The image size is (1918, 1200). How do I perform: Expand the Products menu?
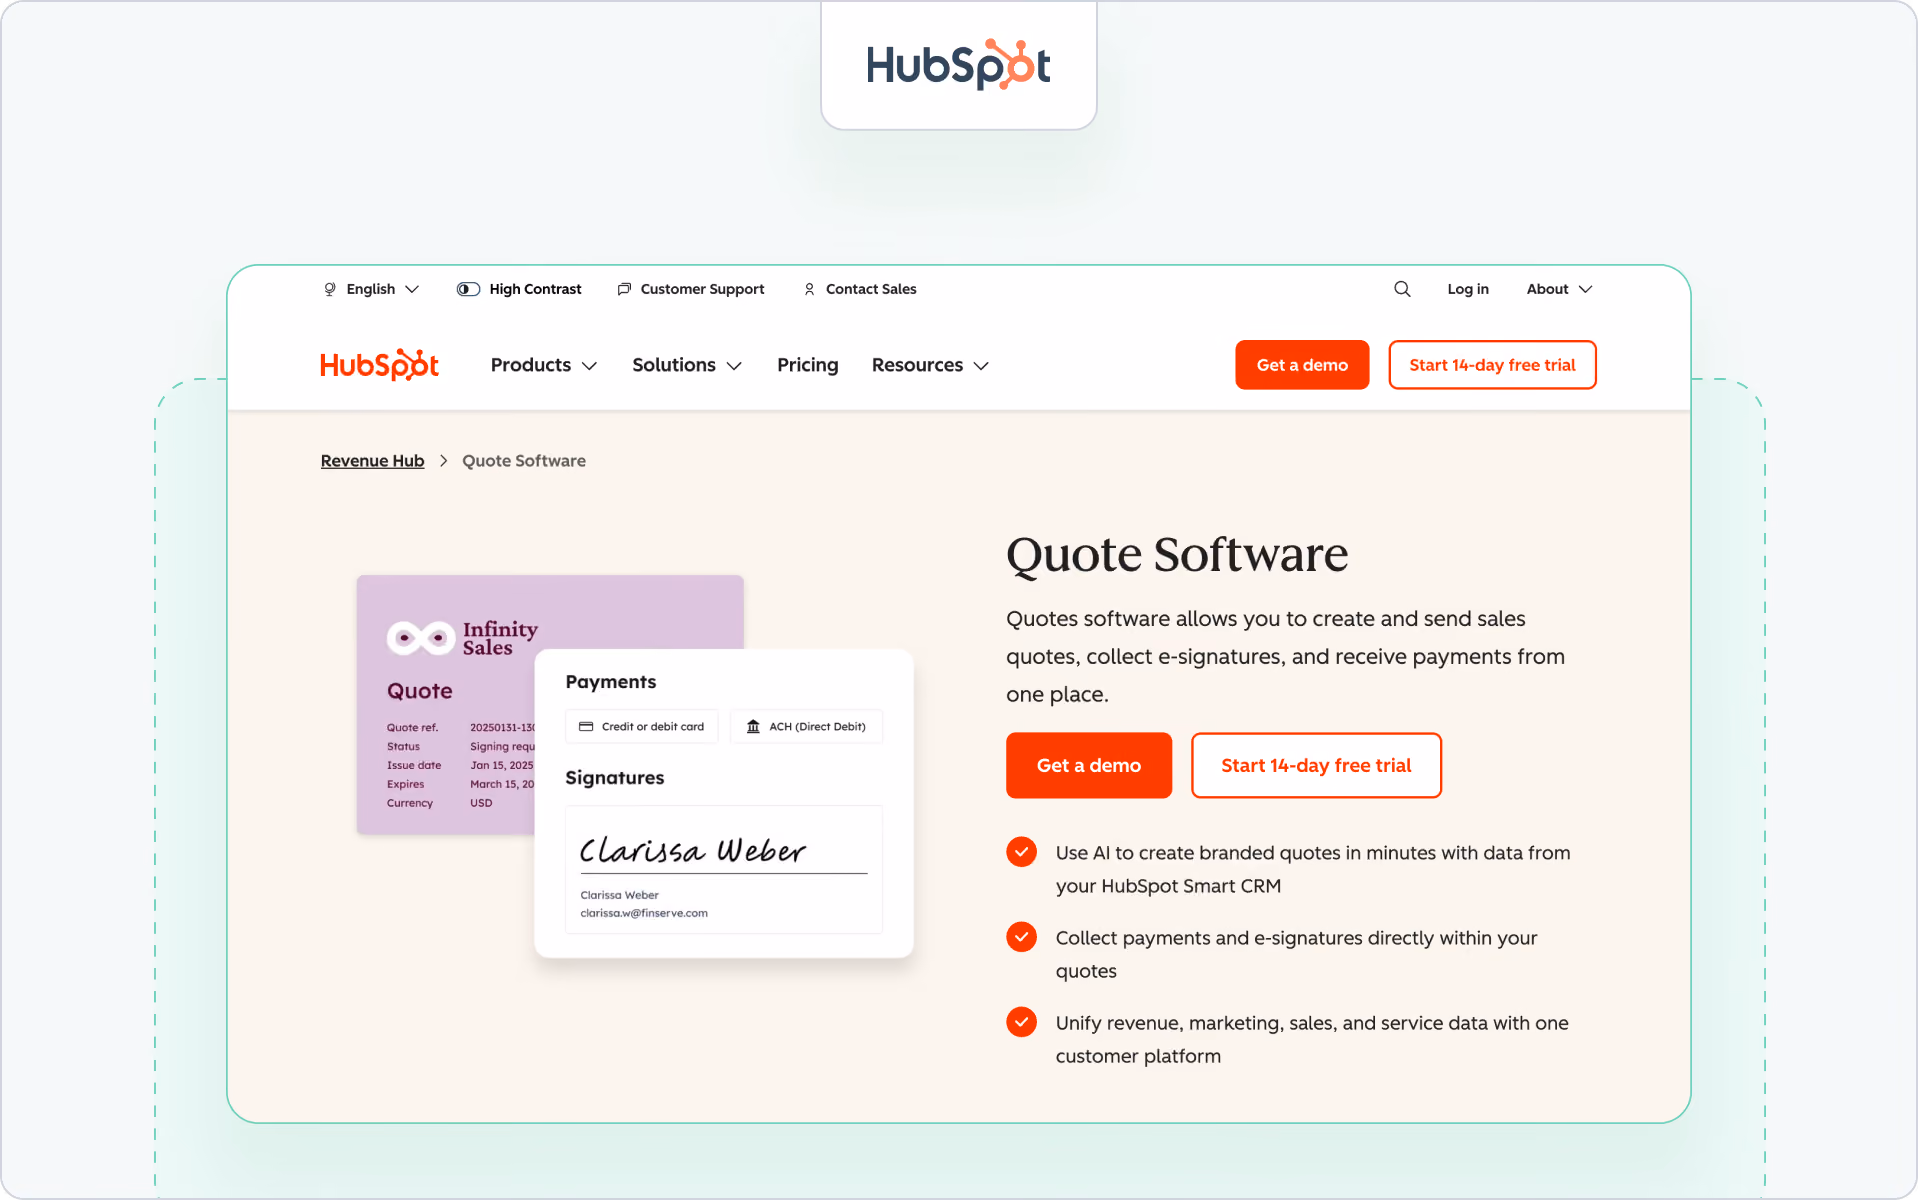click(544, 365)
